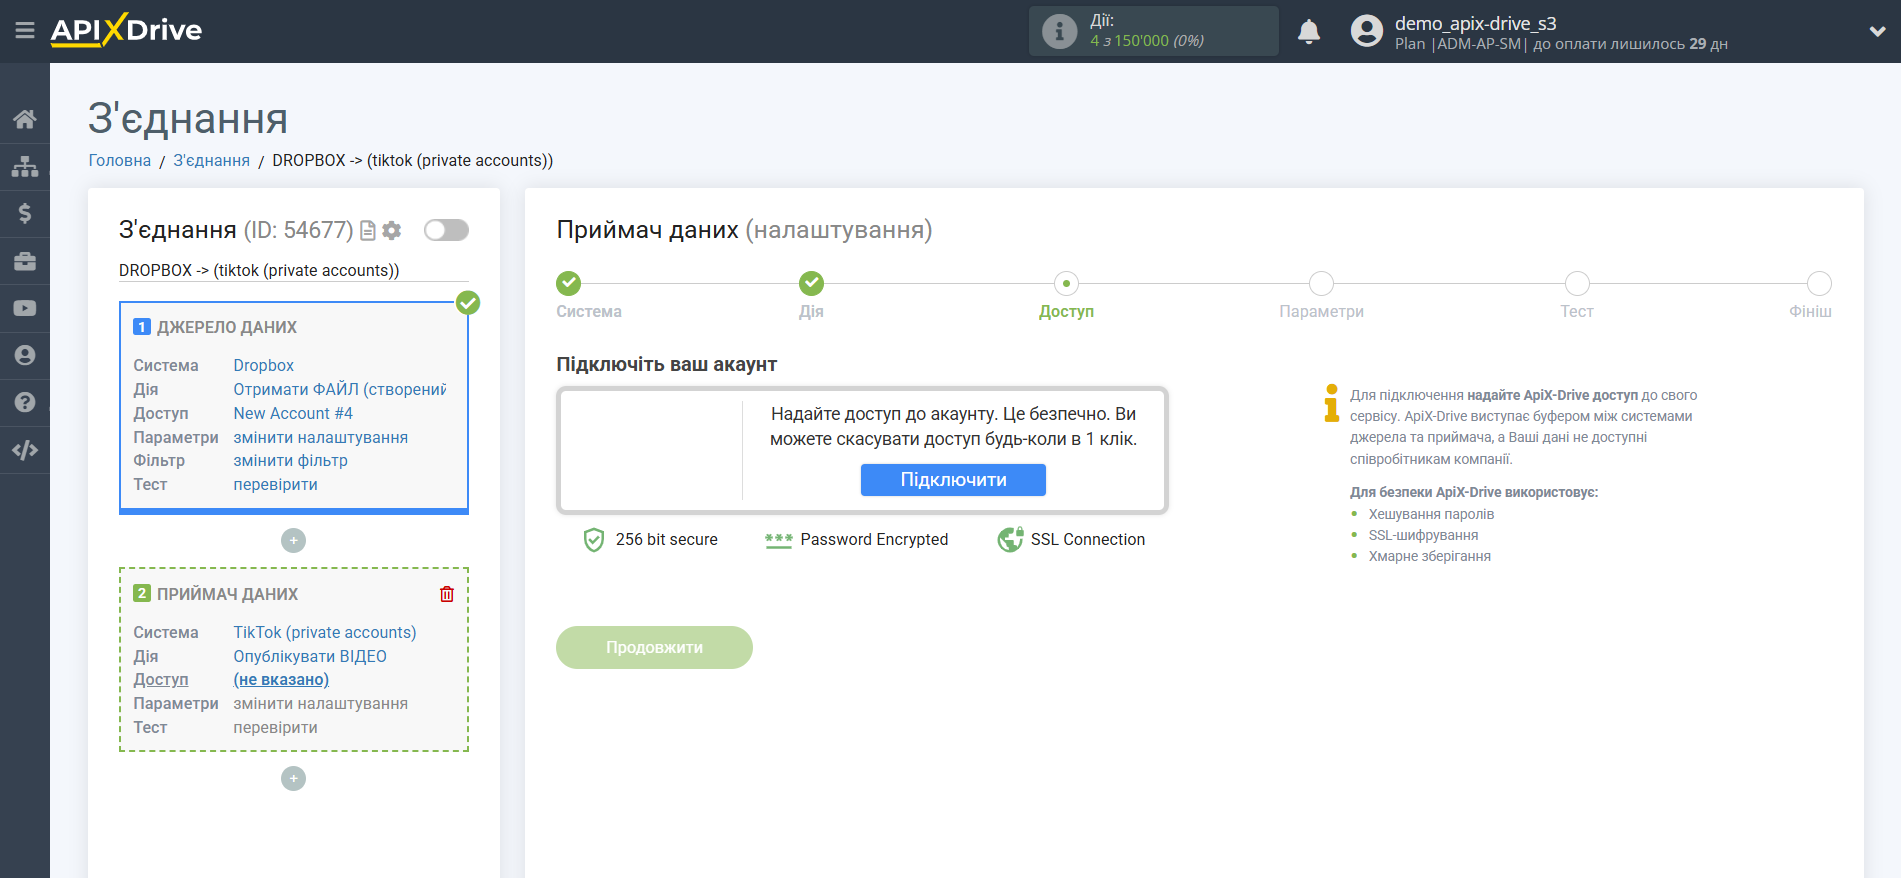This screenshot has width=1901, height=878.
Task: Open the dollar billing sidebar icon
Action: [25, 213]
